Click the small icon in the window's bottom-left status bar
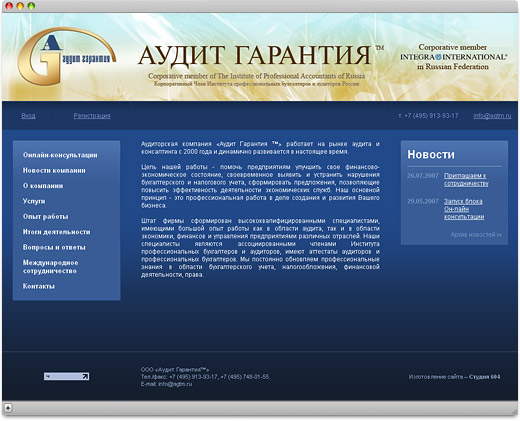Image resolution: width=520 pixels, height=421 pixels. point(7,407)
